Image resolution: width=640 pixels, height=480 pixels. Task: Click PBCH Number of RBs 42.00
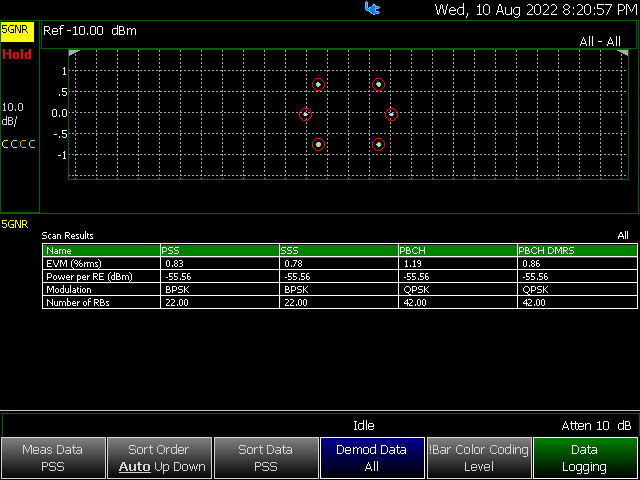415,303
